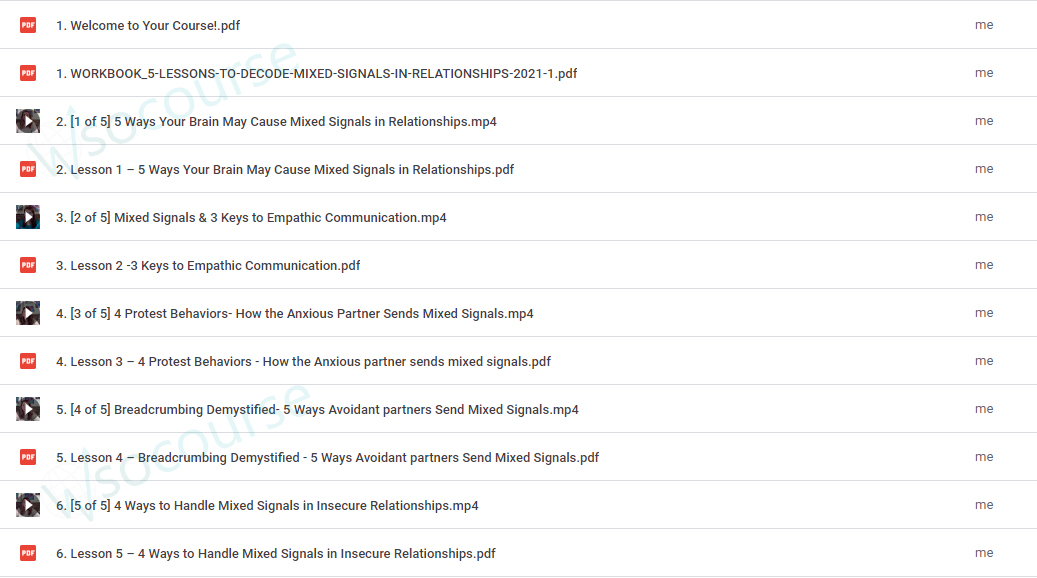Click owner 'me' on the Welcome row
This screenshot has width=1037, height=578.
(x=984, y=25)
